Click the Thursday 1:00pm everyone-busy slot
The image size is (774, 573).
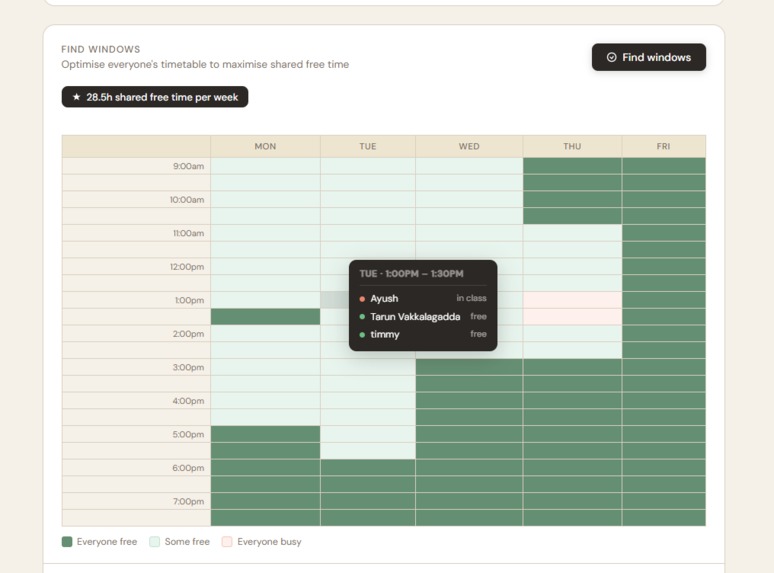(572, 300)
